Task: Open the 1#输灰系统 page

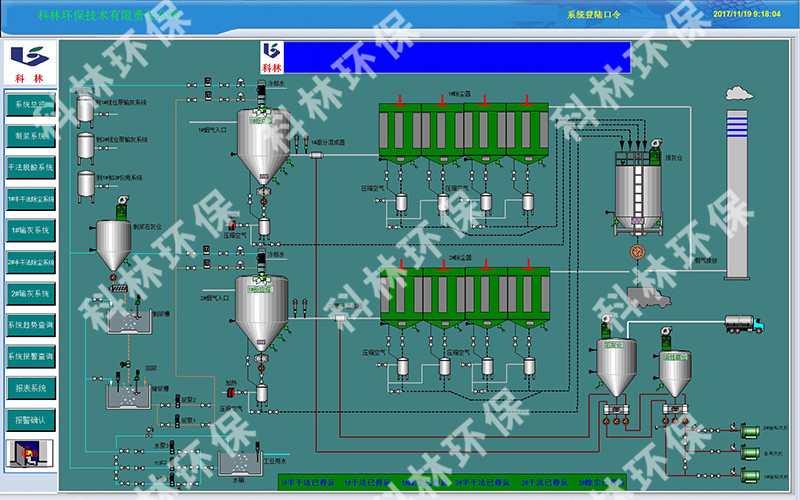Action: (x=30, y=230)
